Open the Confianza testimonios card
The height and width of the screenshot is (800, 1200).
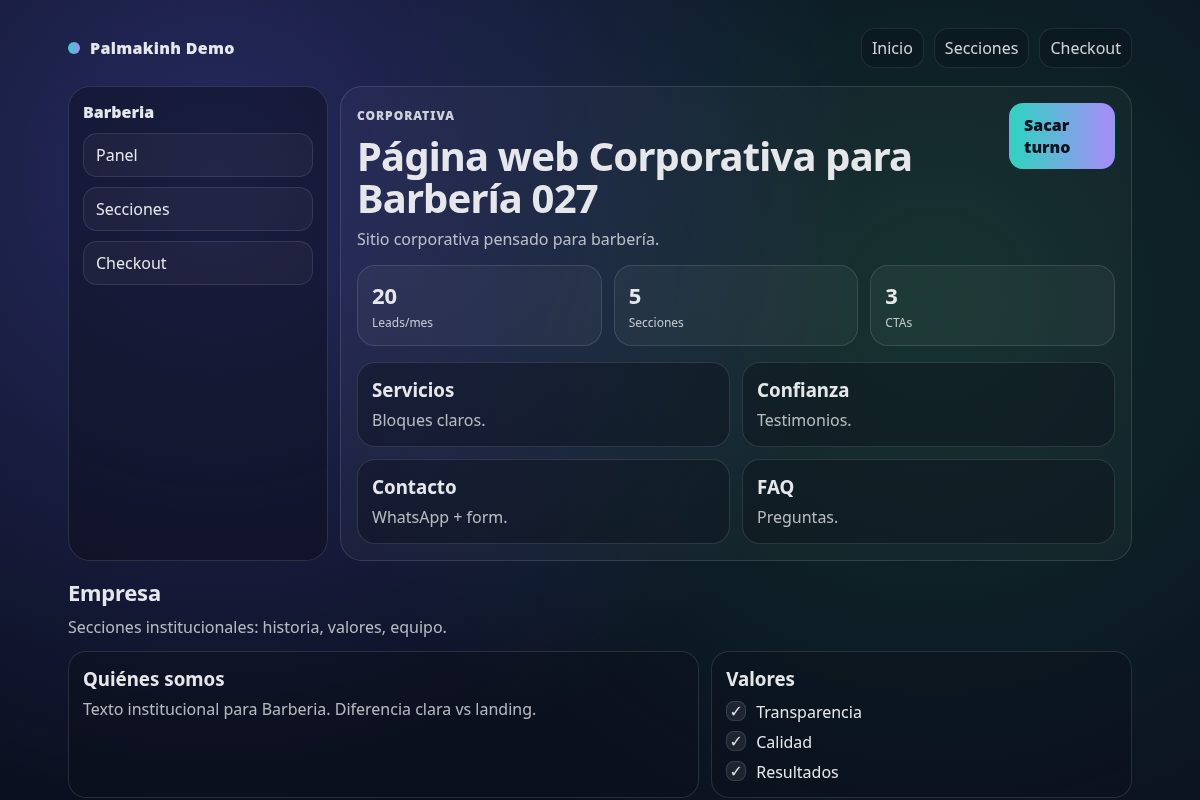point(928,404)
